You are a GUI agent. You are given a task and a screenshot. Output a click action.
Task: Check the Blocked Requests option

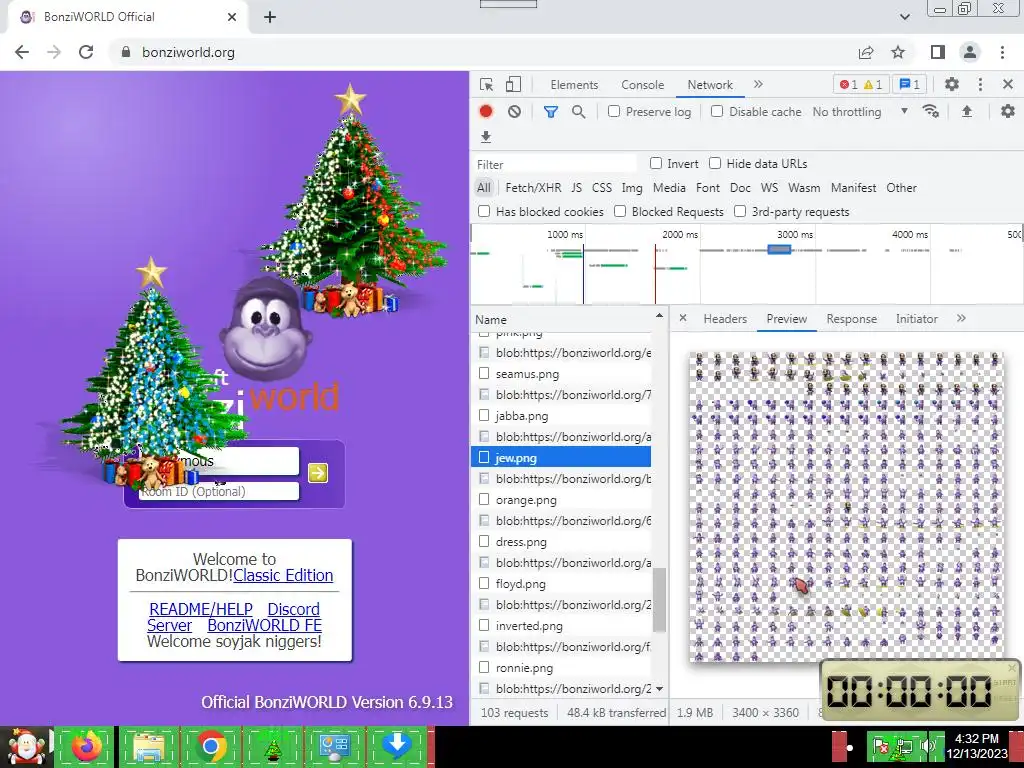620,211
